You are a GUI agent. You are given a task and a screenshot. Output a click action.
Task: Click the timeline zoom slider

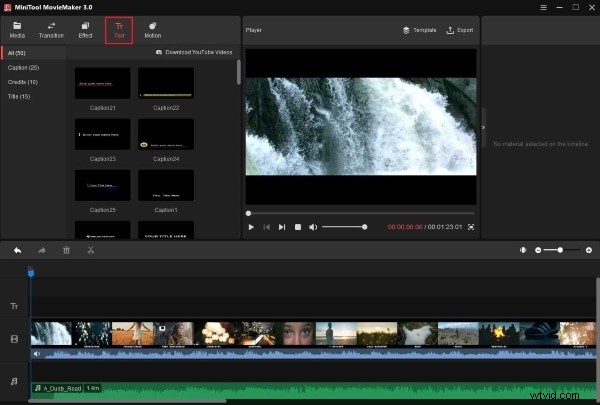click(x=562, y=250)
